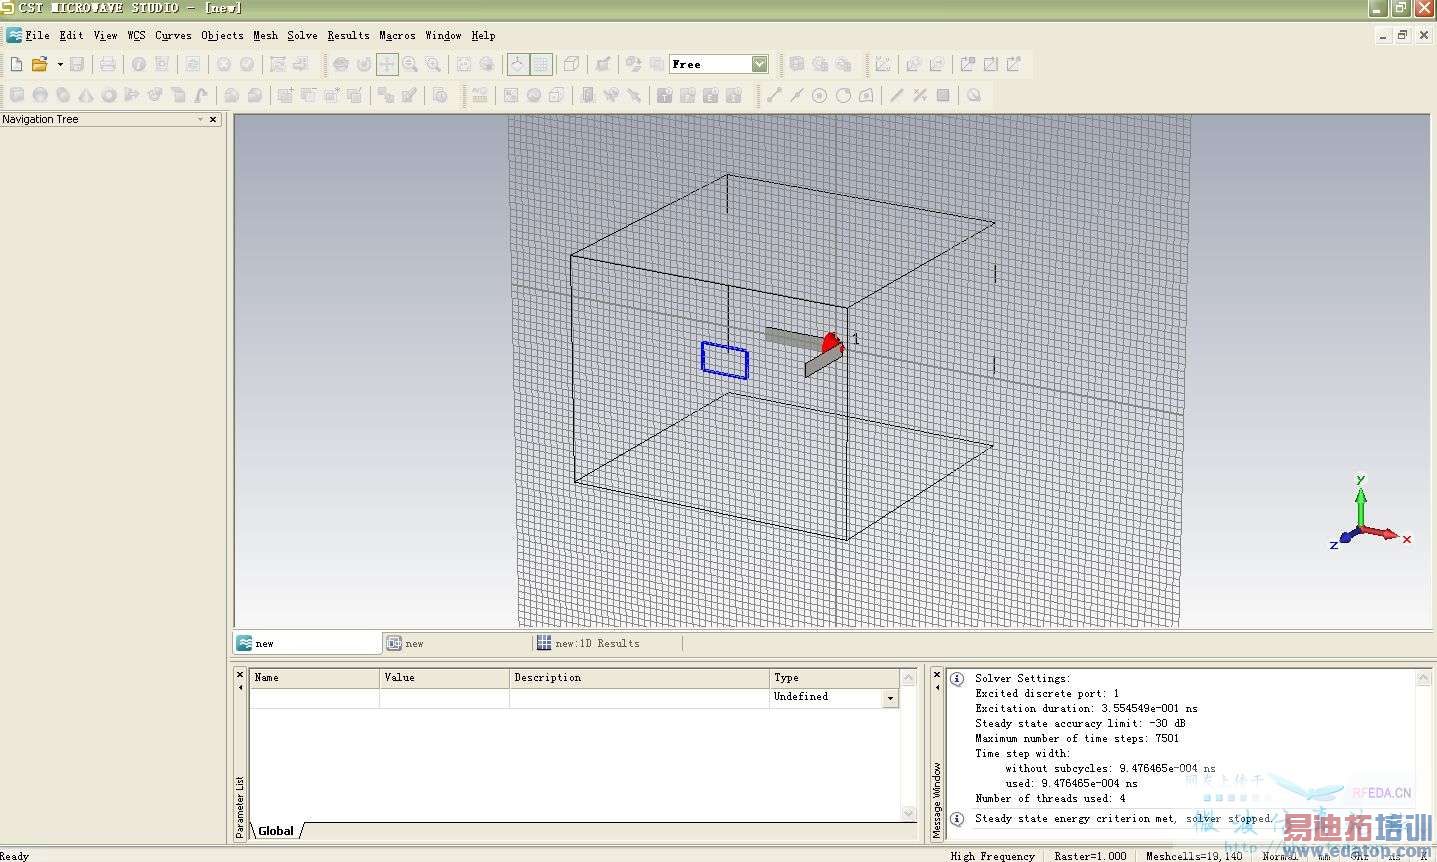Open the 'Free' view mode combo box
Viewport: 1437px width, 862px height.
718,64
